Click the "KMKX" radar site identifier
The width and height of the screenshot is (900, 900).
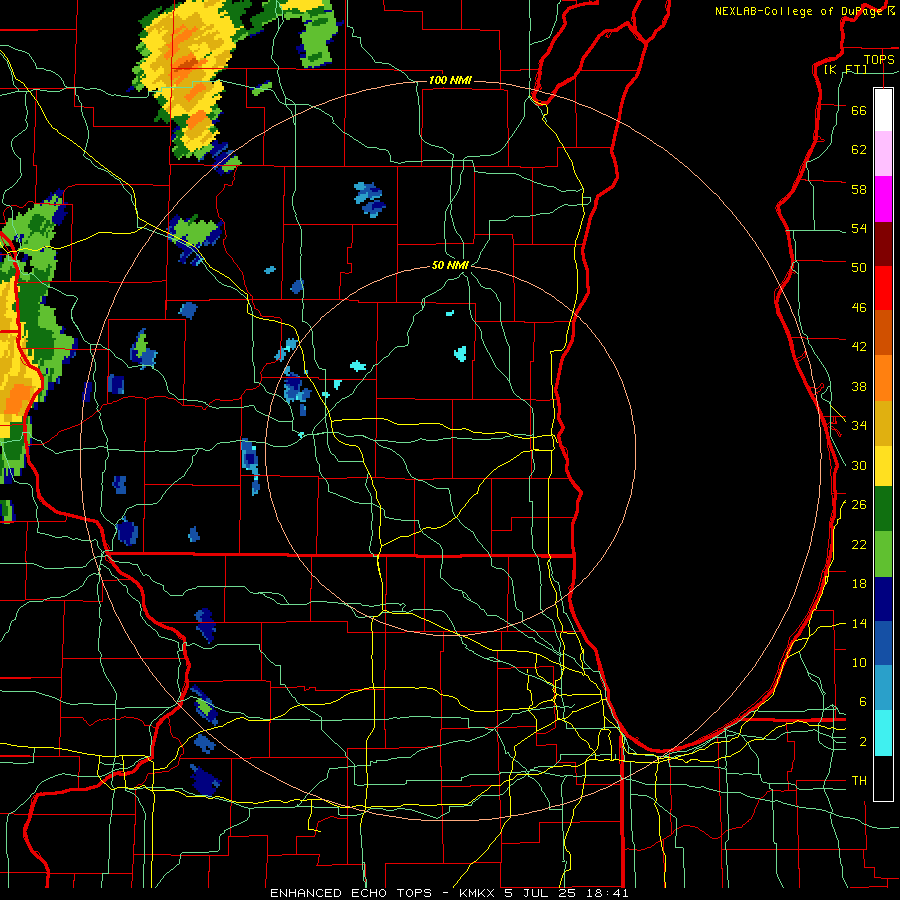click(478, 893)
